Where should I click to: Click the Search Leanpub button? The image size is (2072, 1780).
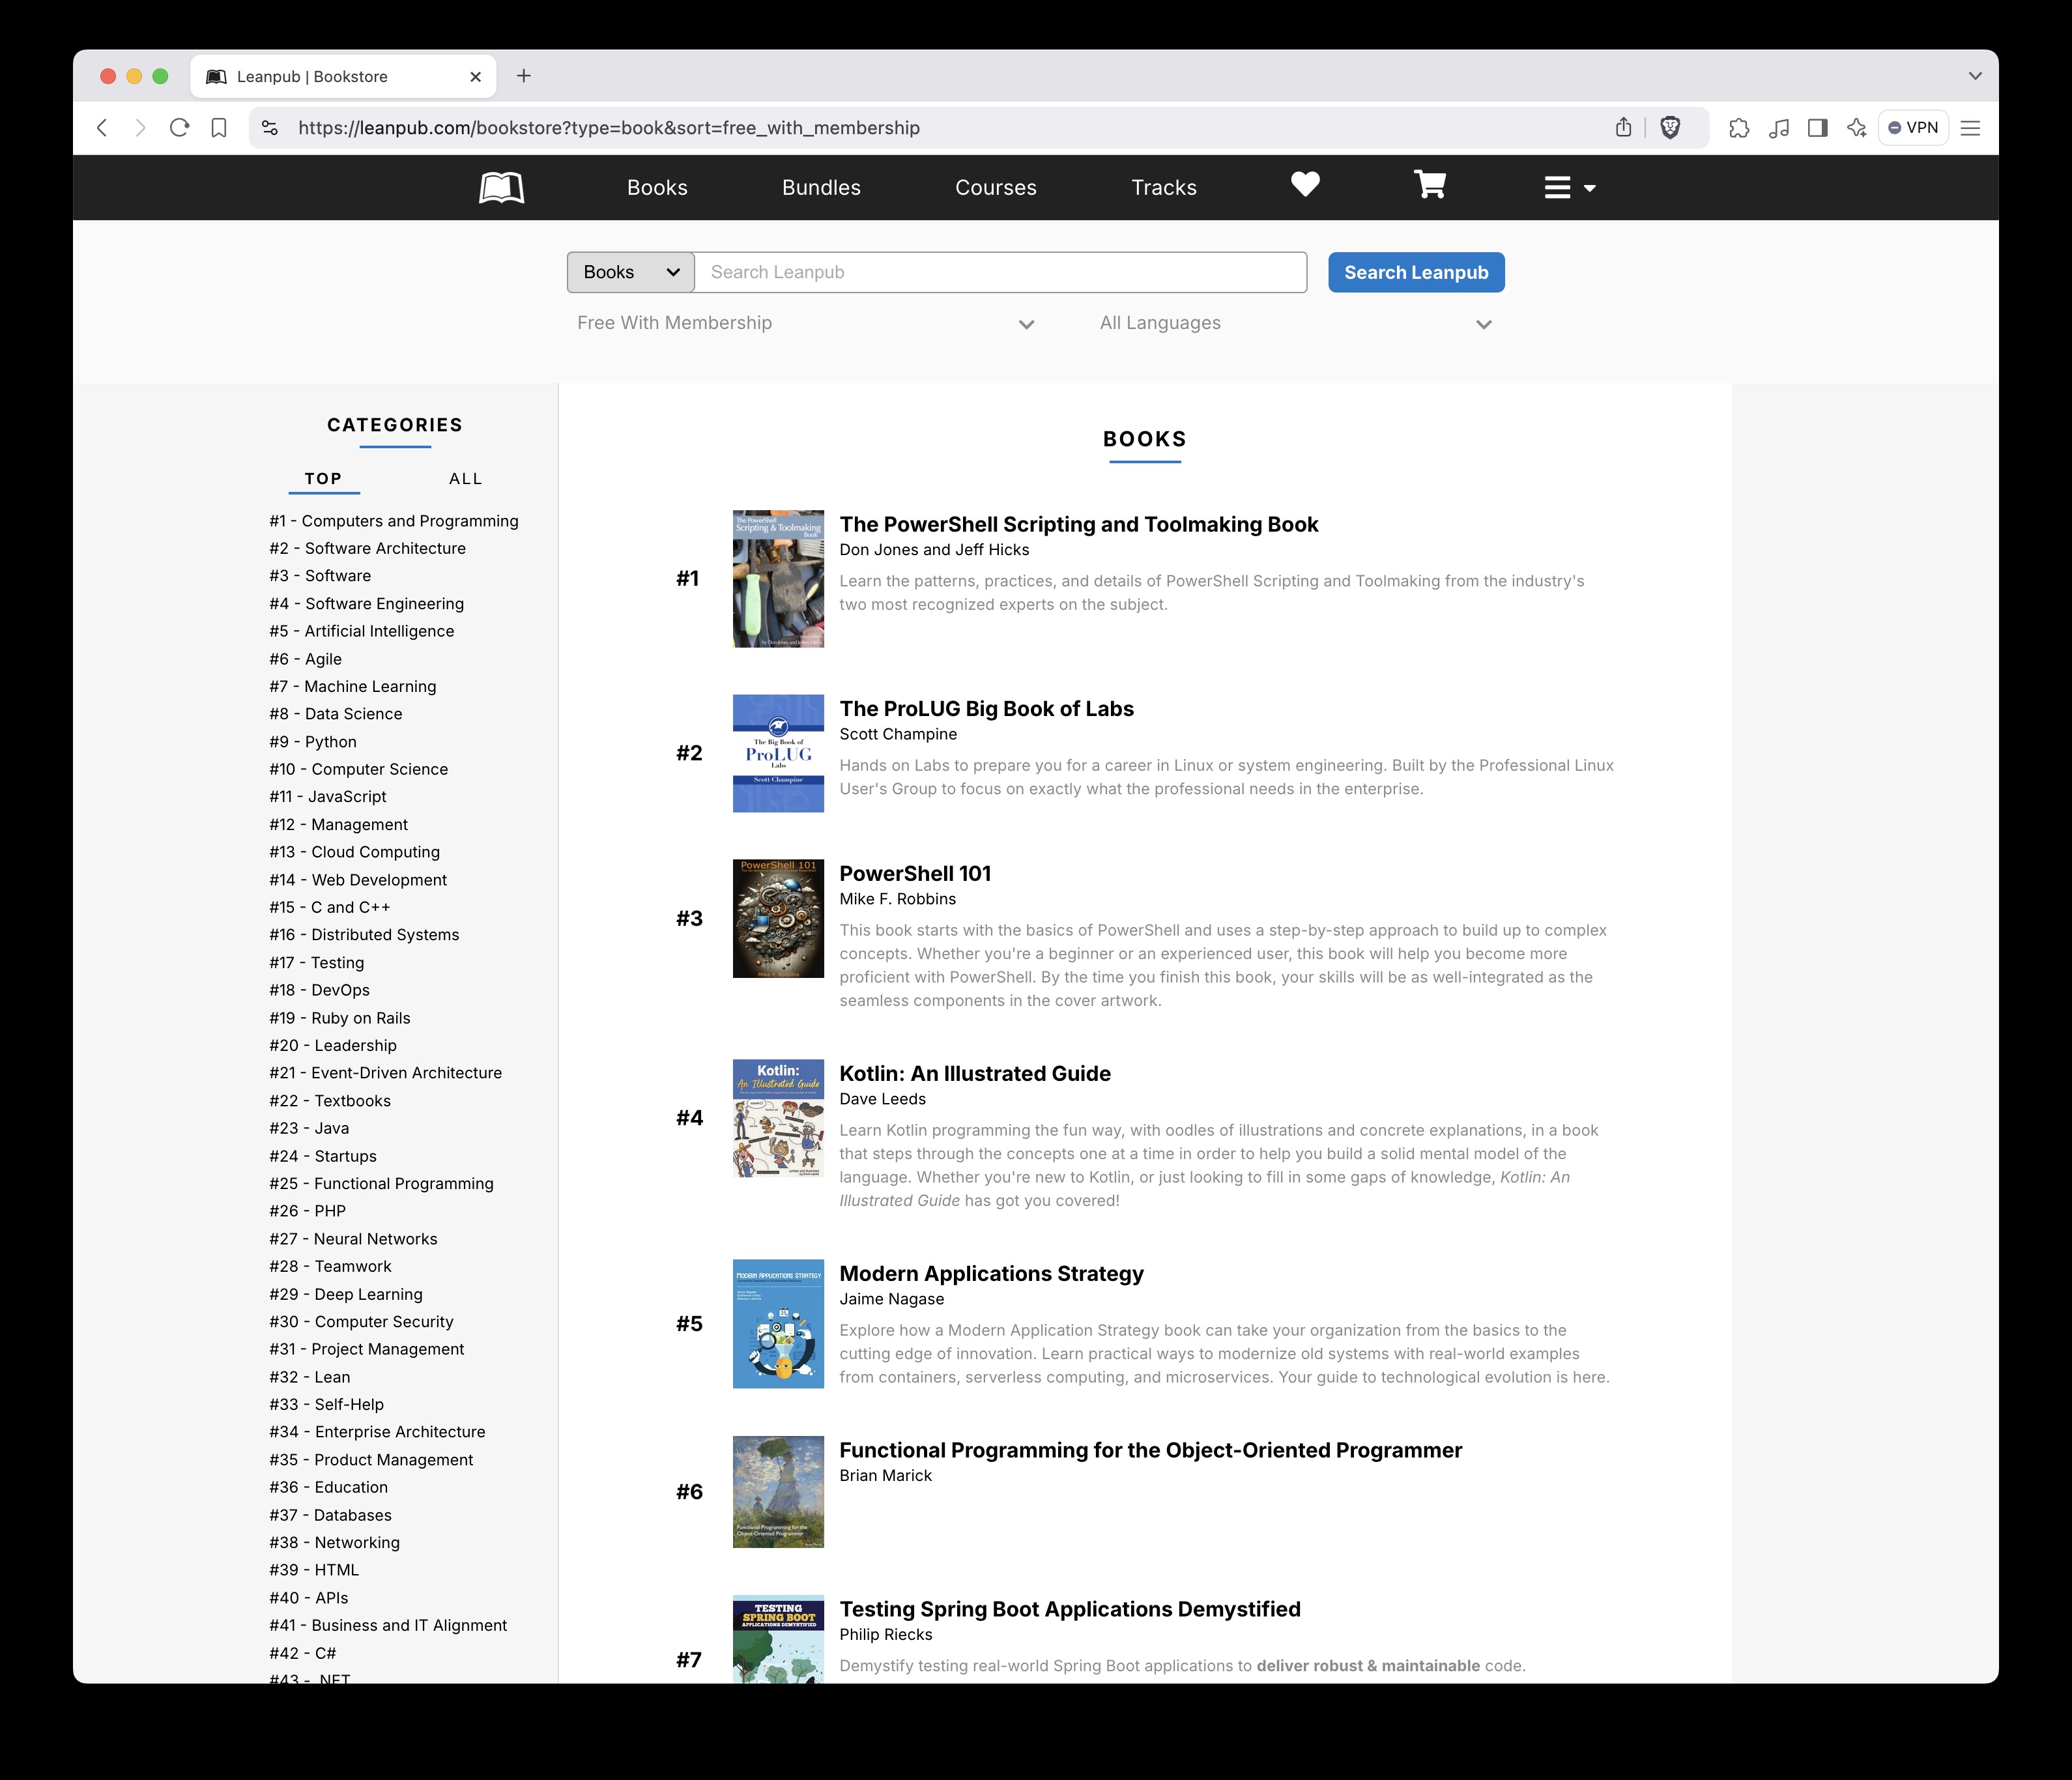tap(1415, 272)
